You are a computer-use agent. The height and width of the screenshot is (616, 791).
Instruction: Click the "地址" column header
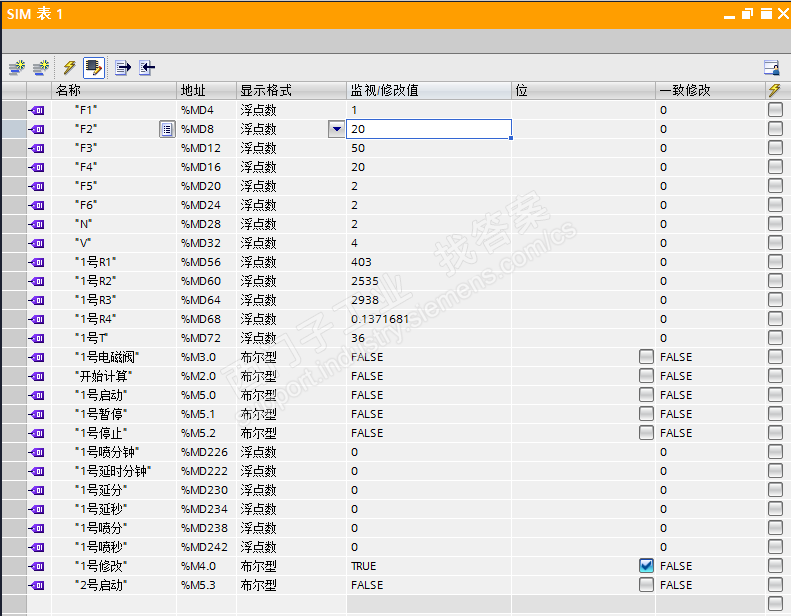click(x=206, y=90)
